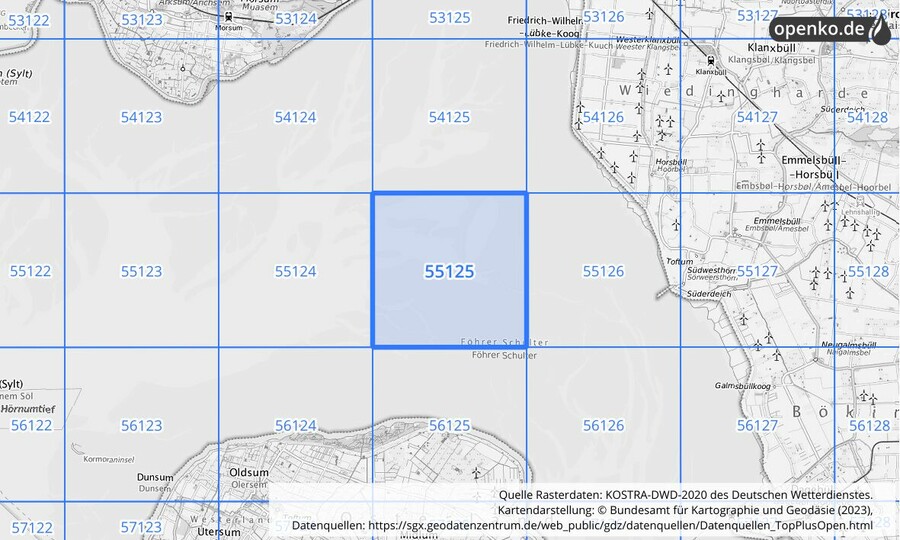This screenshot has width=900, height=540.
Task: Select grid cell labeled 53125
Action: [449, 18]
